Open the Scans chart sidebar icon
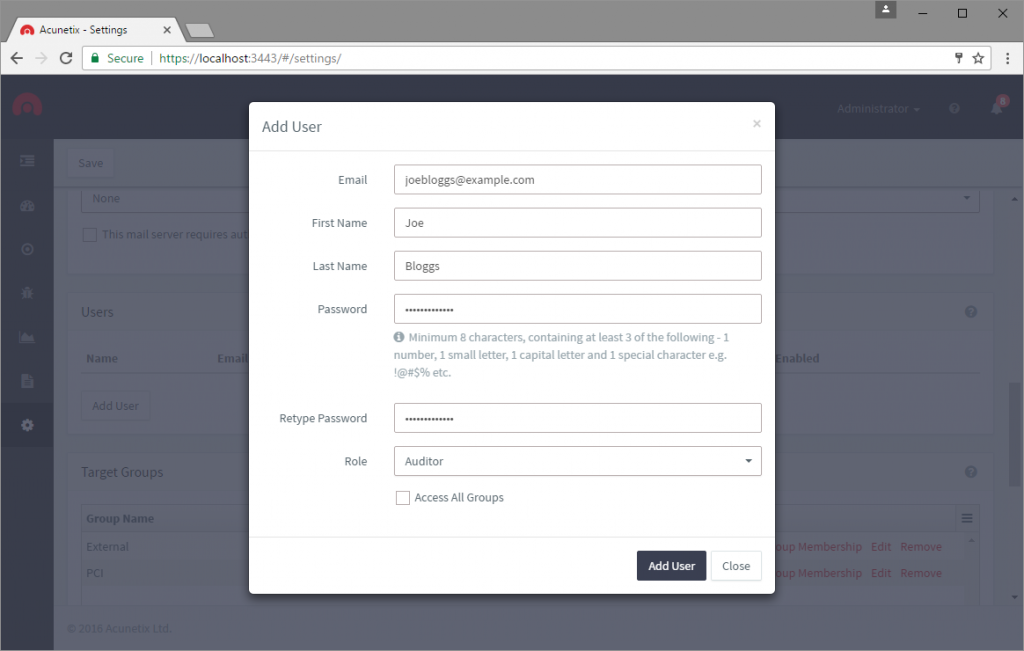 (x=27, y=337)
